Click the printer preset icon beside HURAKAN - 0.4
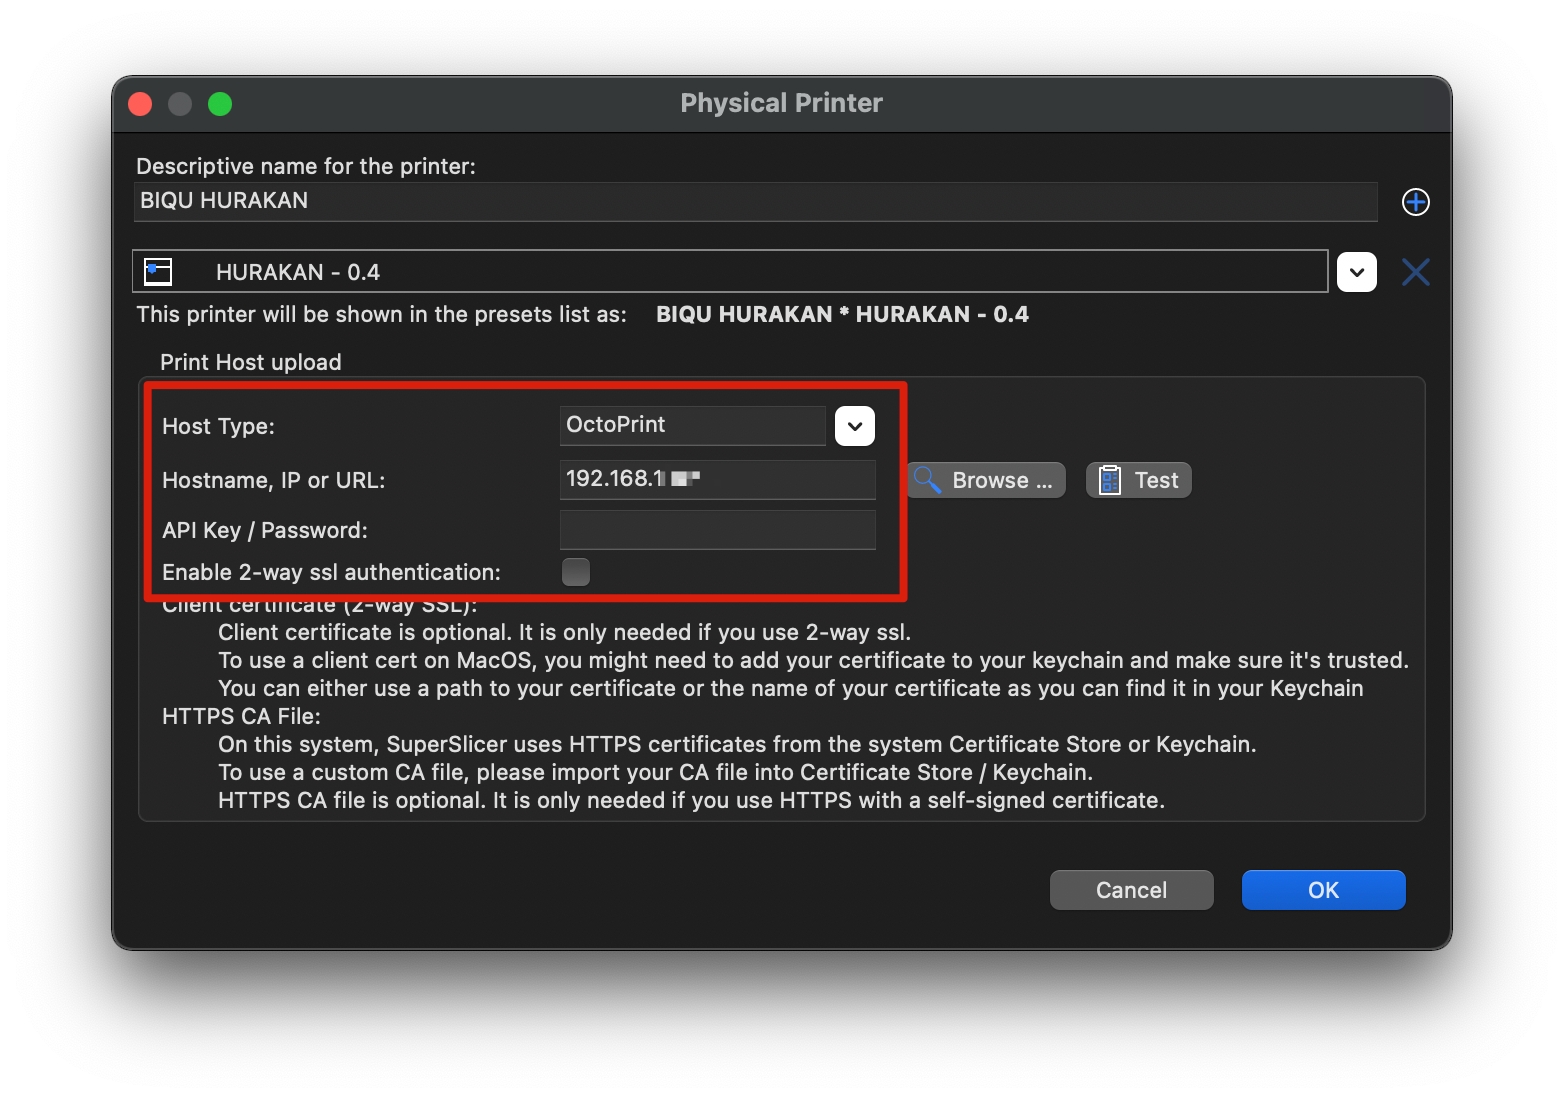The height and width of the screenshot is (1098, 1564). point(159,272)
